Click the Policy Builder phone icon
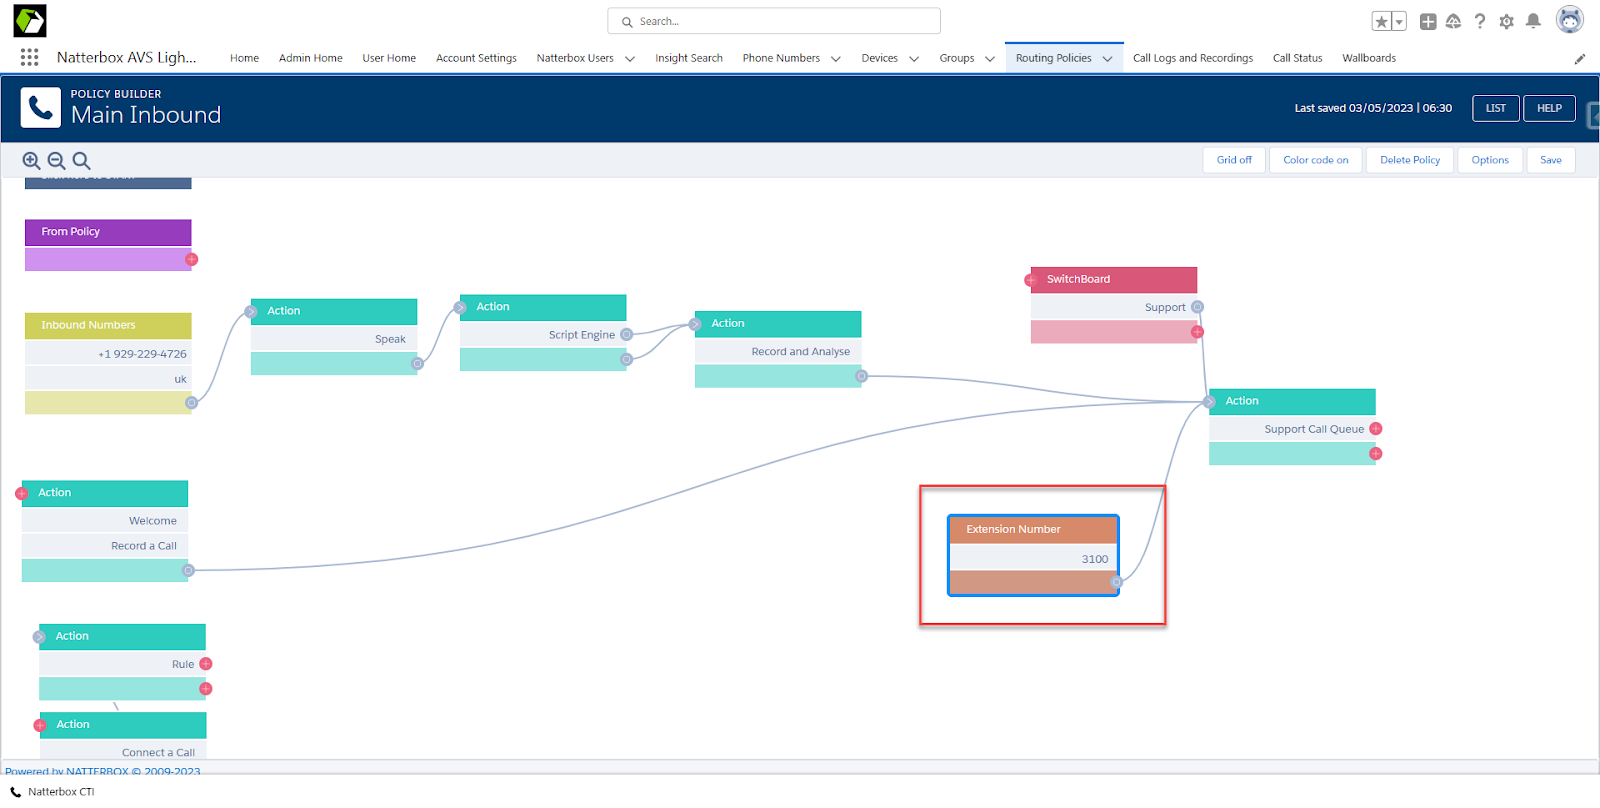 41,108
